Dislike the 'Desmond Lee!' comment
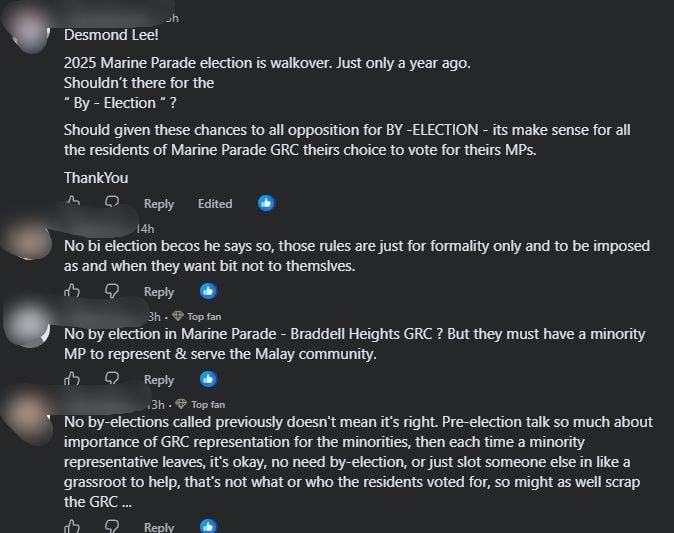 (112, 202)
